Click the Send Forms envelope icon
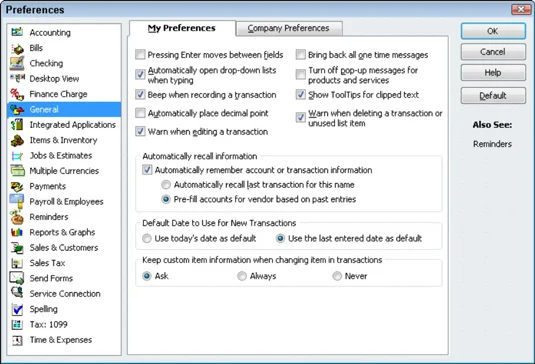Image resolution: width=535 pixels, height=364 pixels. (17, 278)
